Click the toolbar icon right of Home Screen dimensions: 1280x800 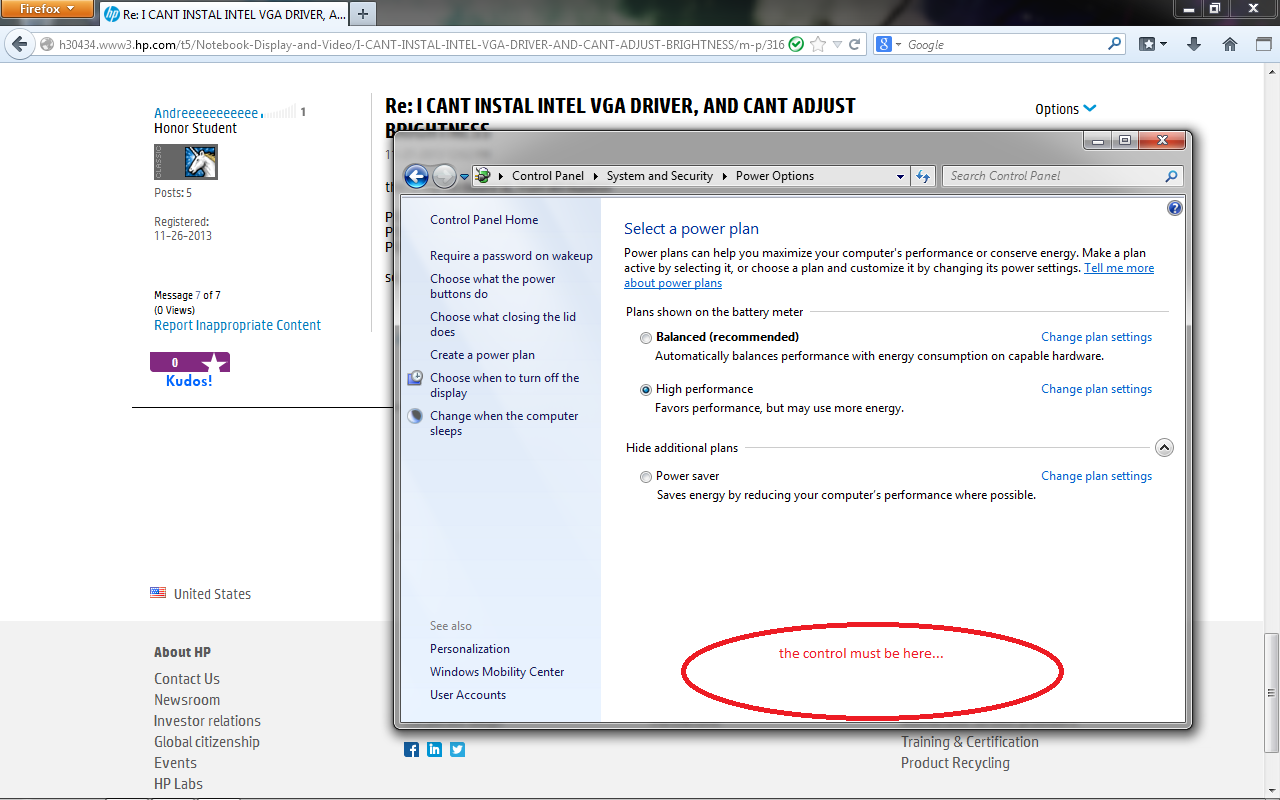[x=1262, y=44]
